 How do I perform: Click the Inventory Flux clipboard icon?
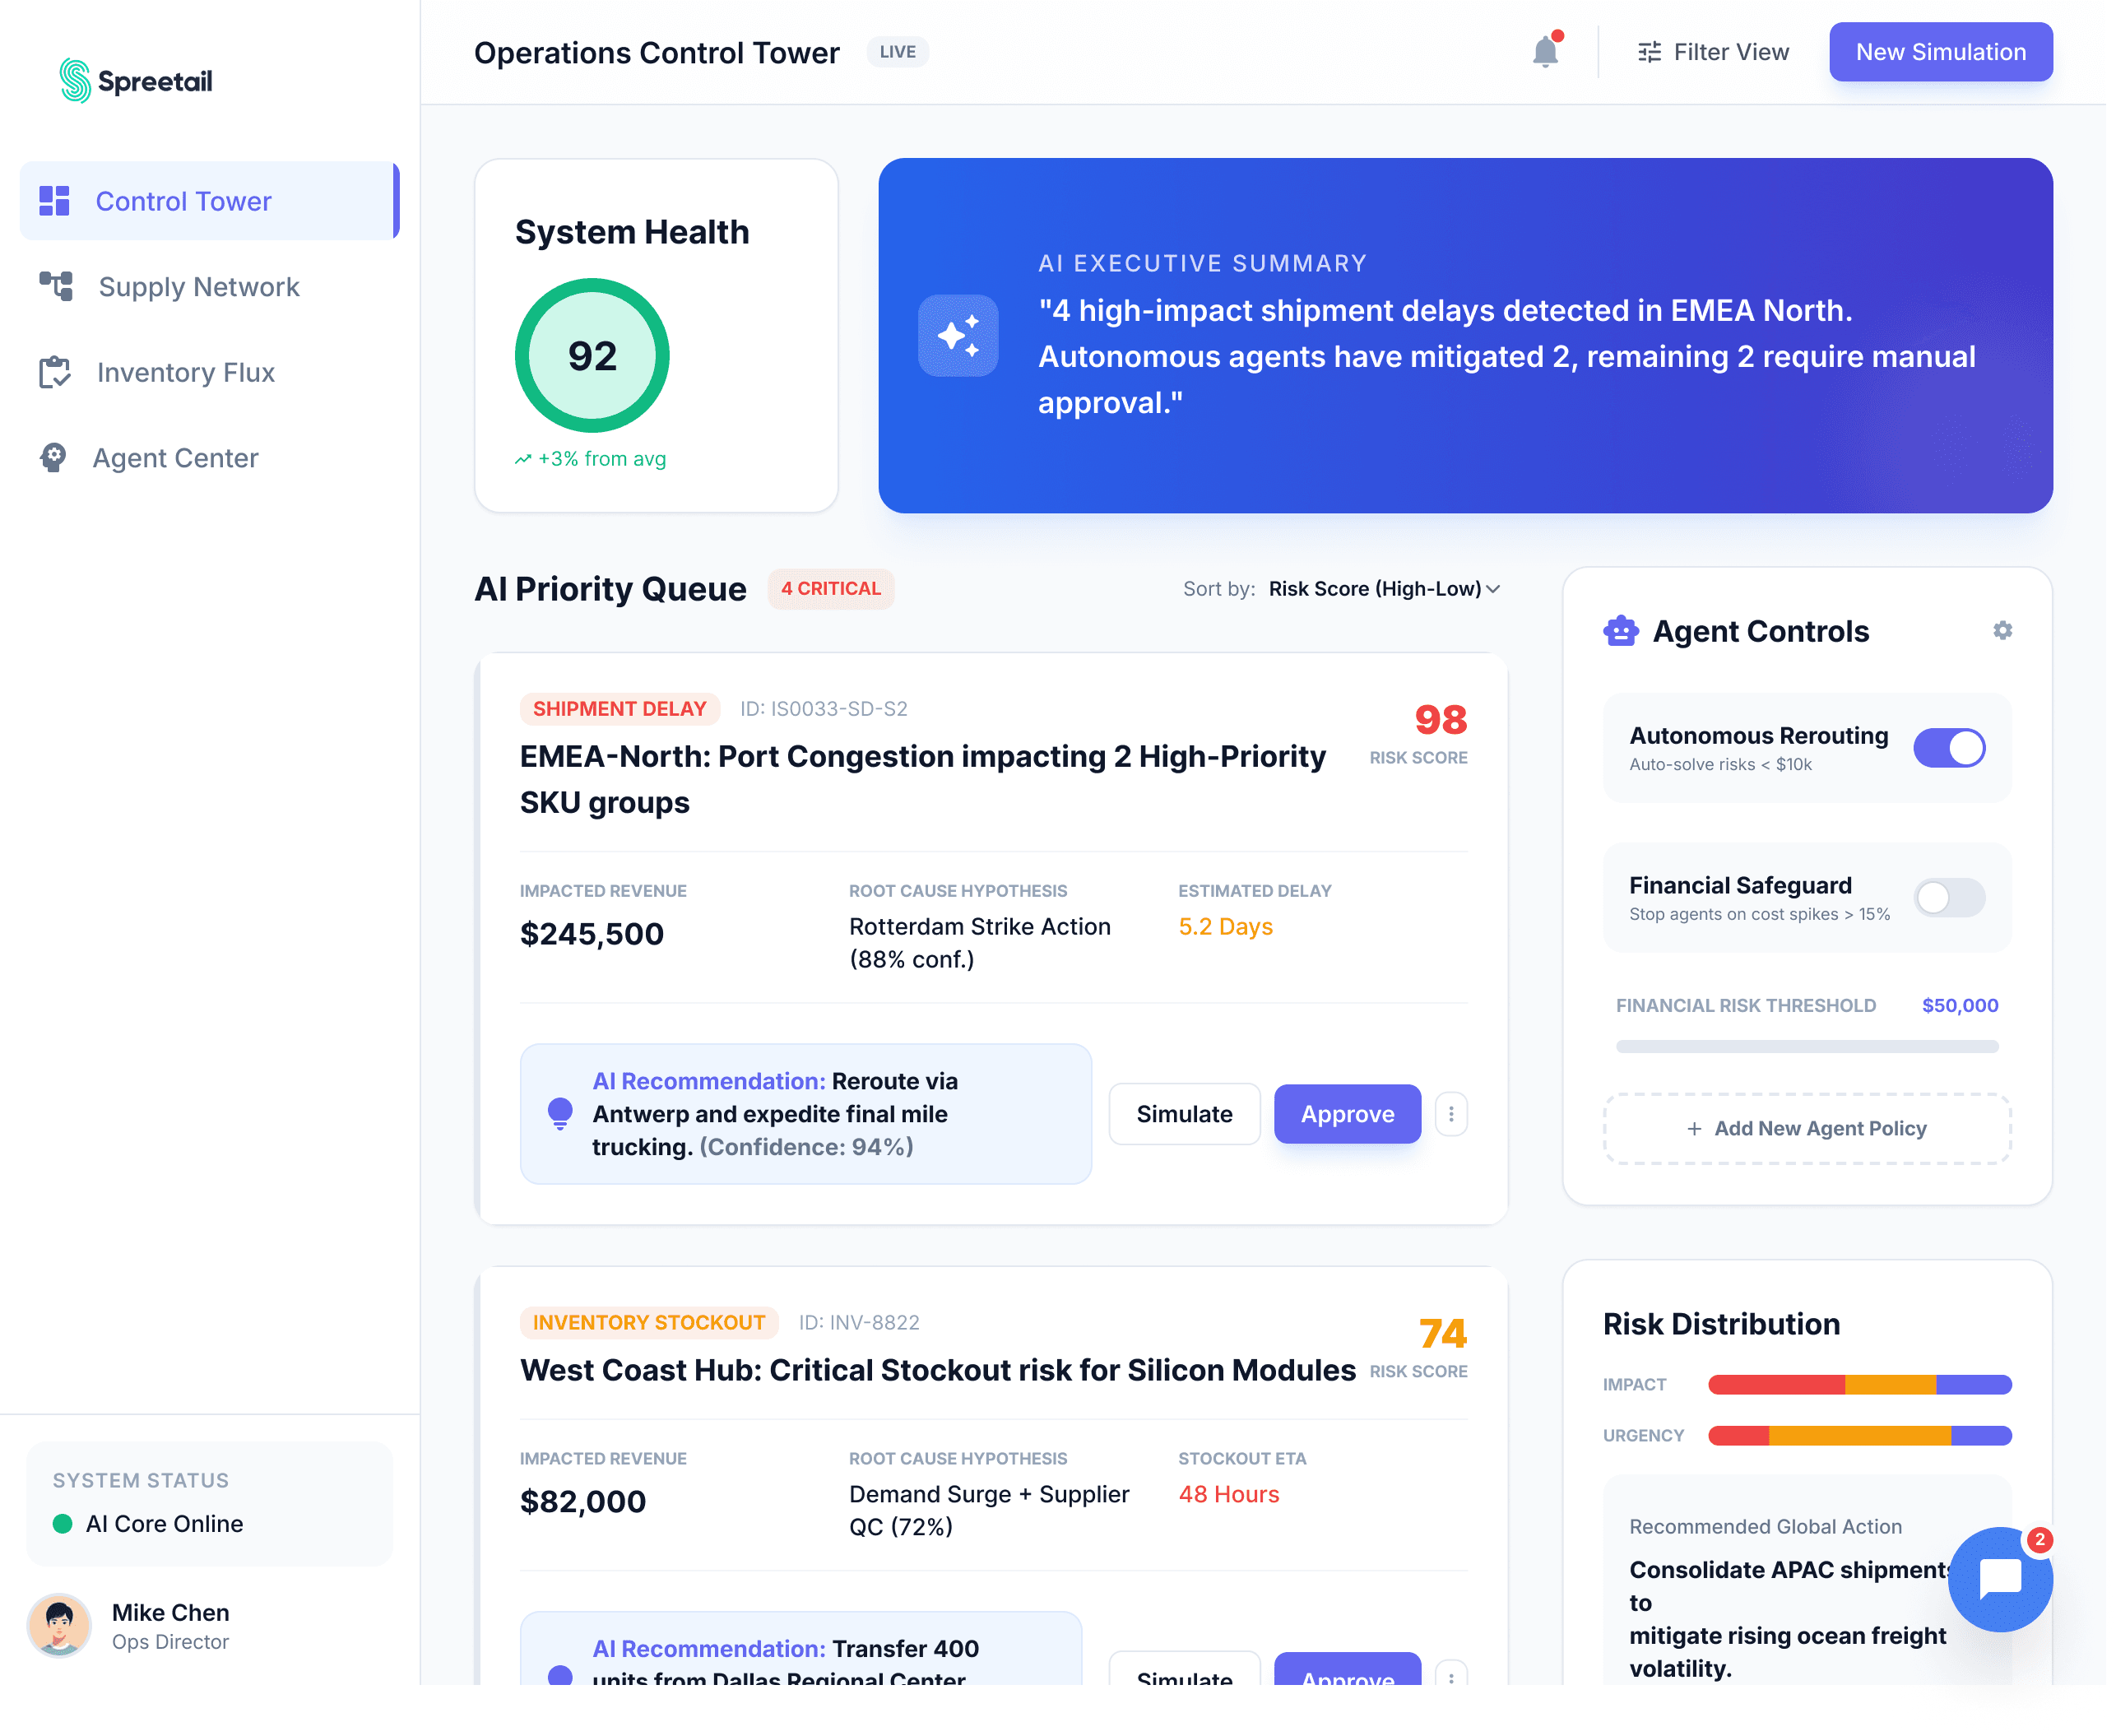(54, 372)
